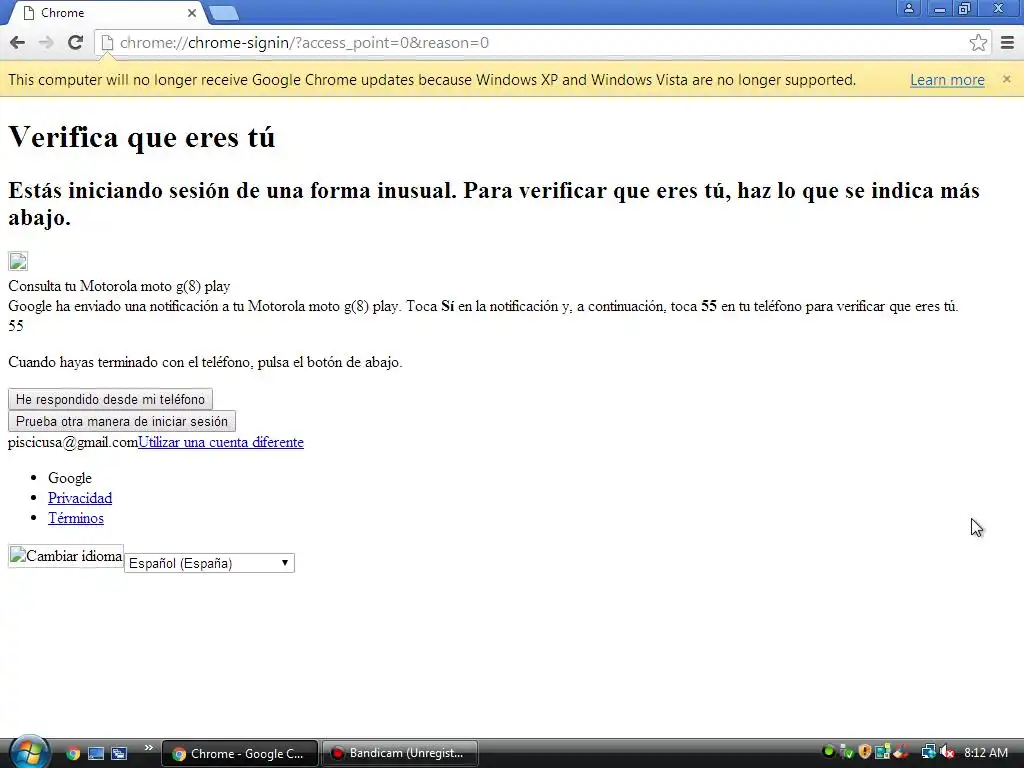Click the green circle tray icon

click(x=828, y=752)
